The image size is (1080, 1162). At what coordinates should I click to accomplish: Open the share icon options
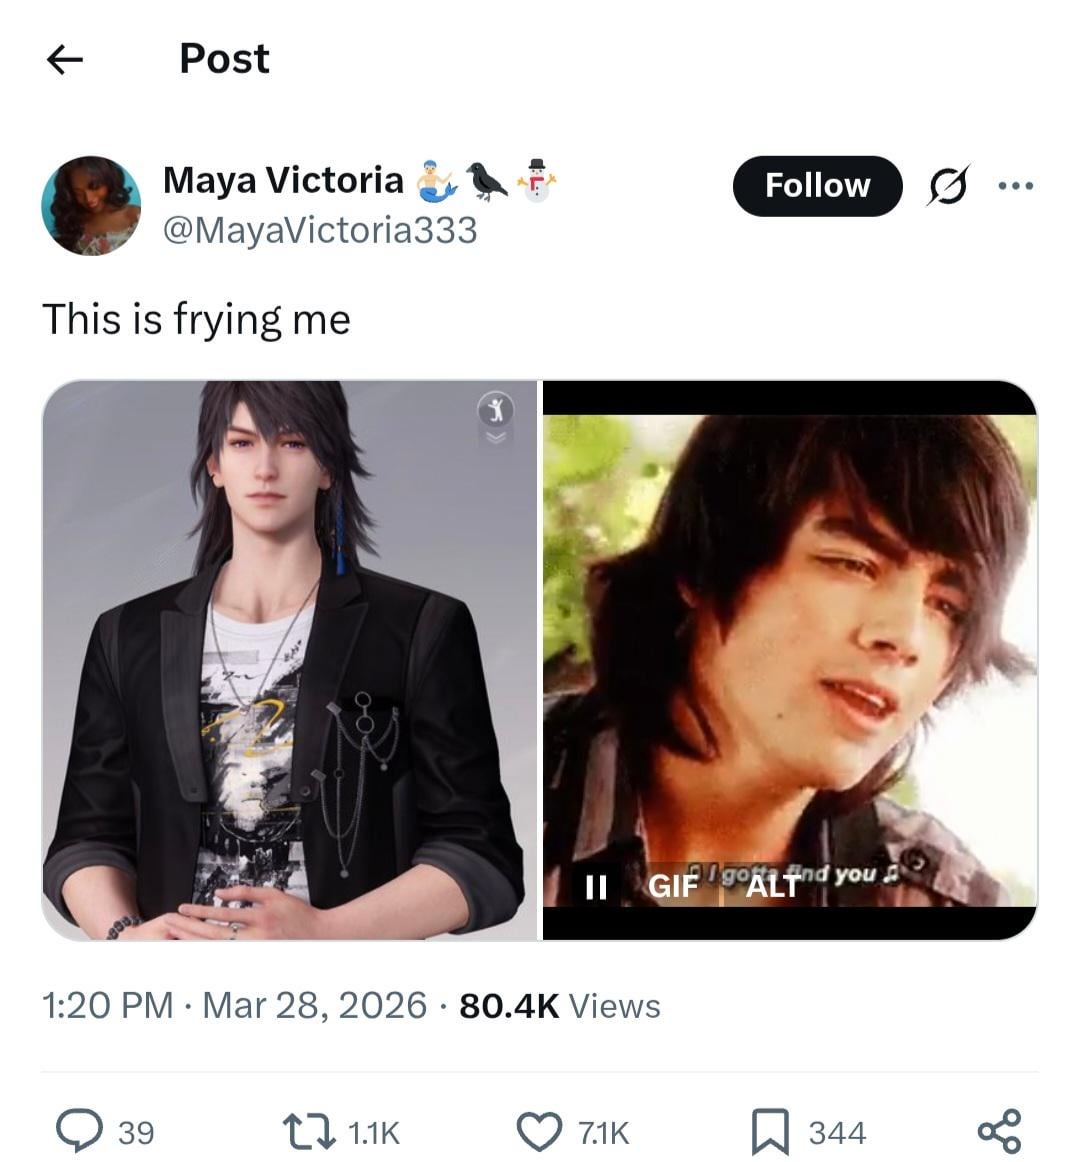click(999, 1131)
